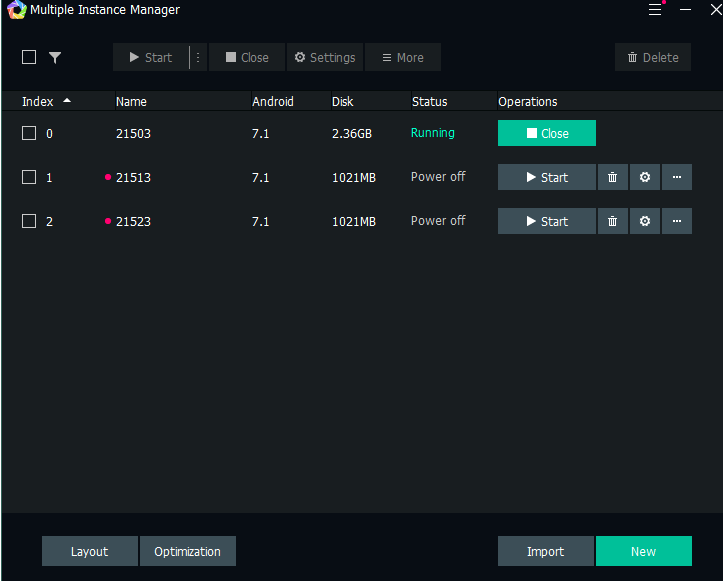The image size is (723, 581).
Task: Open more options for instance 21523
Action: [677, 221]
